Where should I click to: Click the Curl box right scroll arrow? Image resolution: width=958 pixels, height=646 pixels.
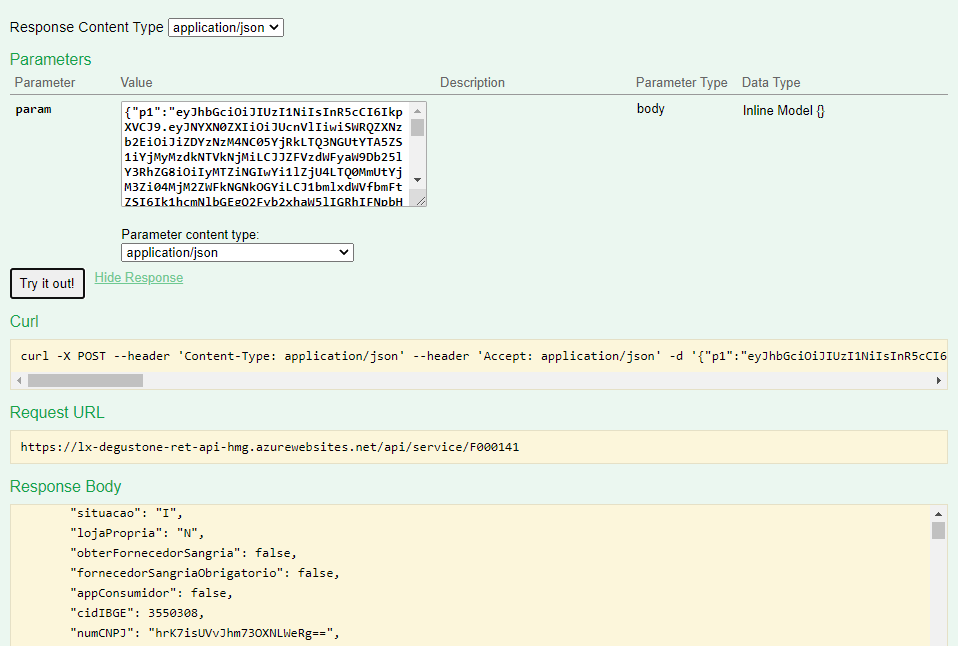click(939, 380)
